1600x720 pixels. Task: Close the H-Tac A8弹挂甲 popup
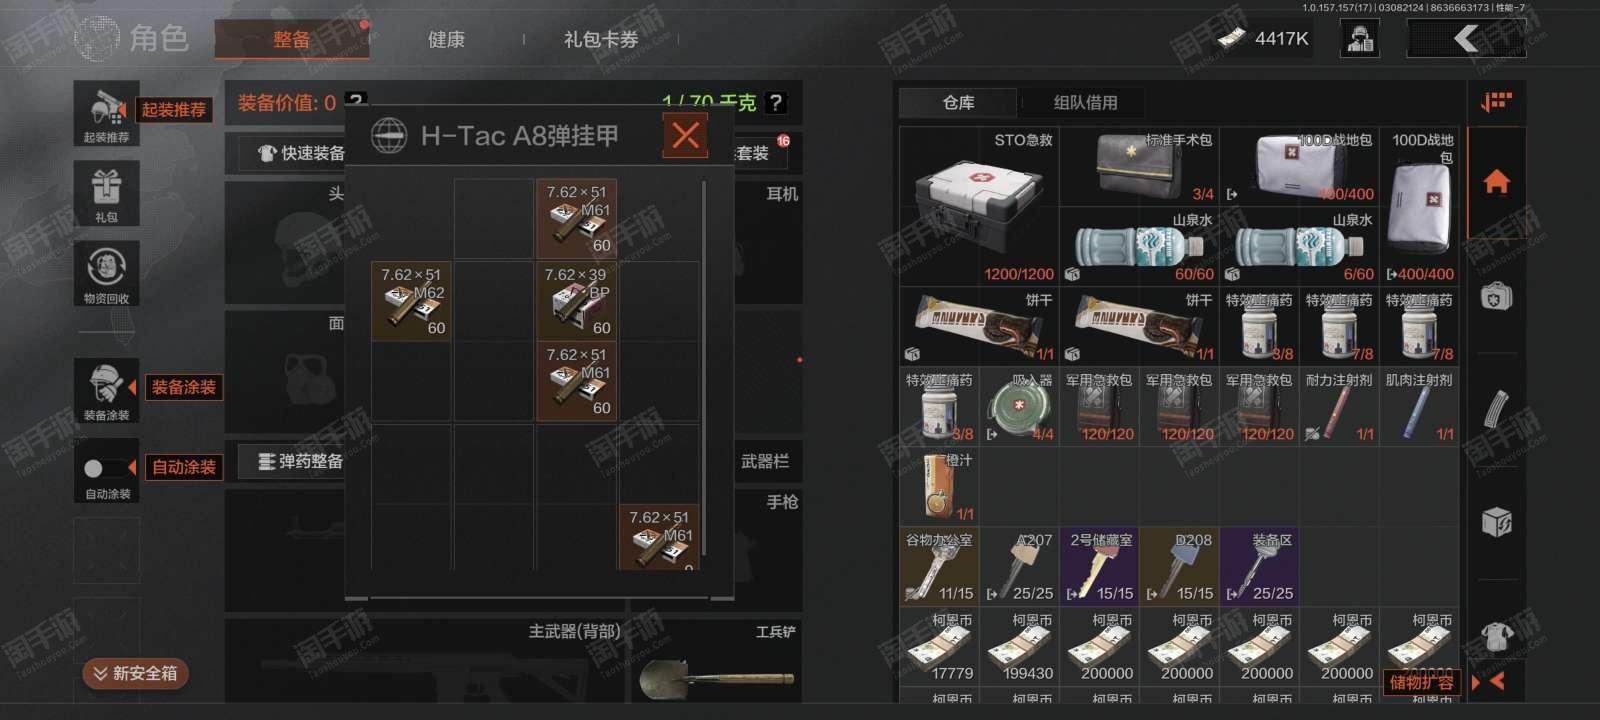click(685, 135)
